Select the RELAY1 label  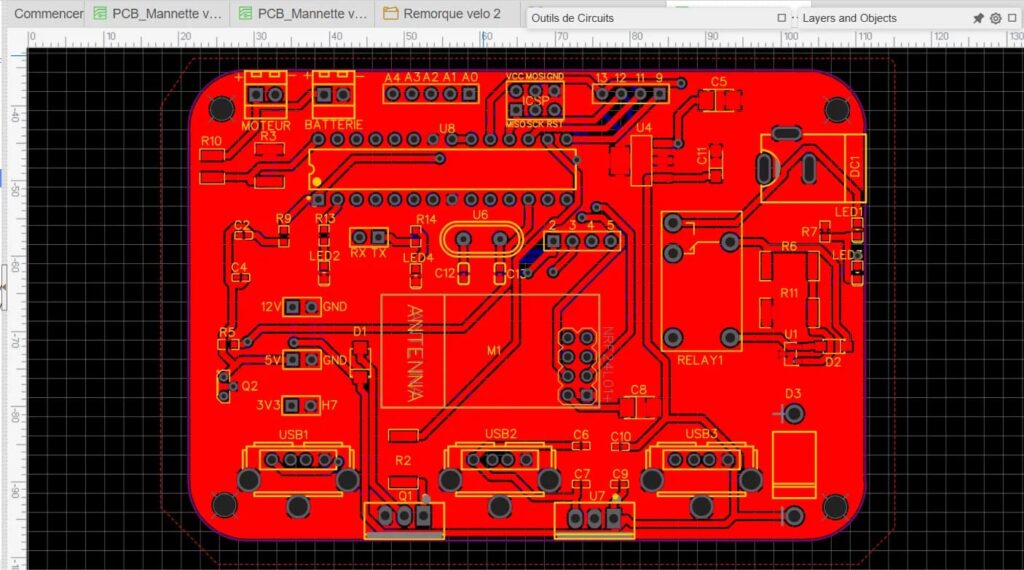699,360
